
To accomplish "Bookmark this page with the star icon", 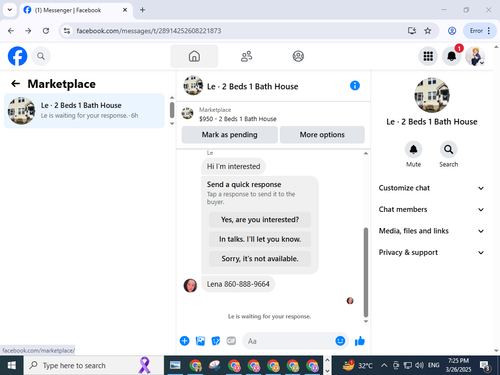I will [428, 31].
